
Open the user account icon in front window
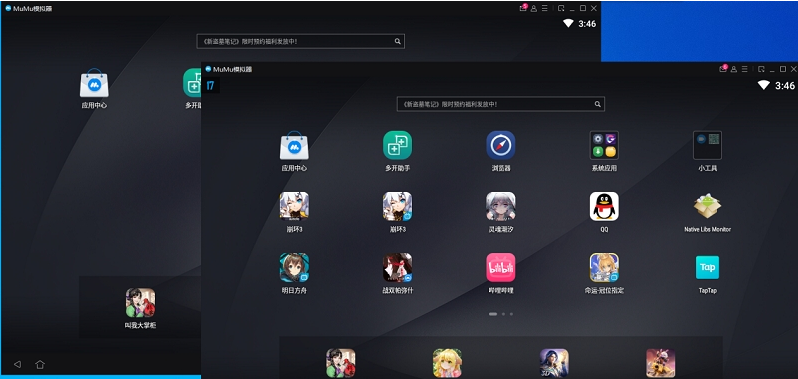[x=734, y=69]
